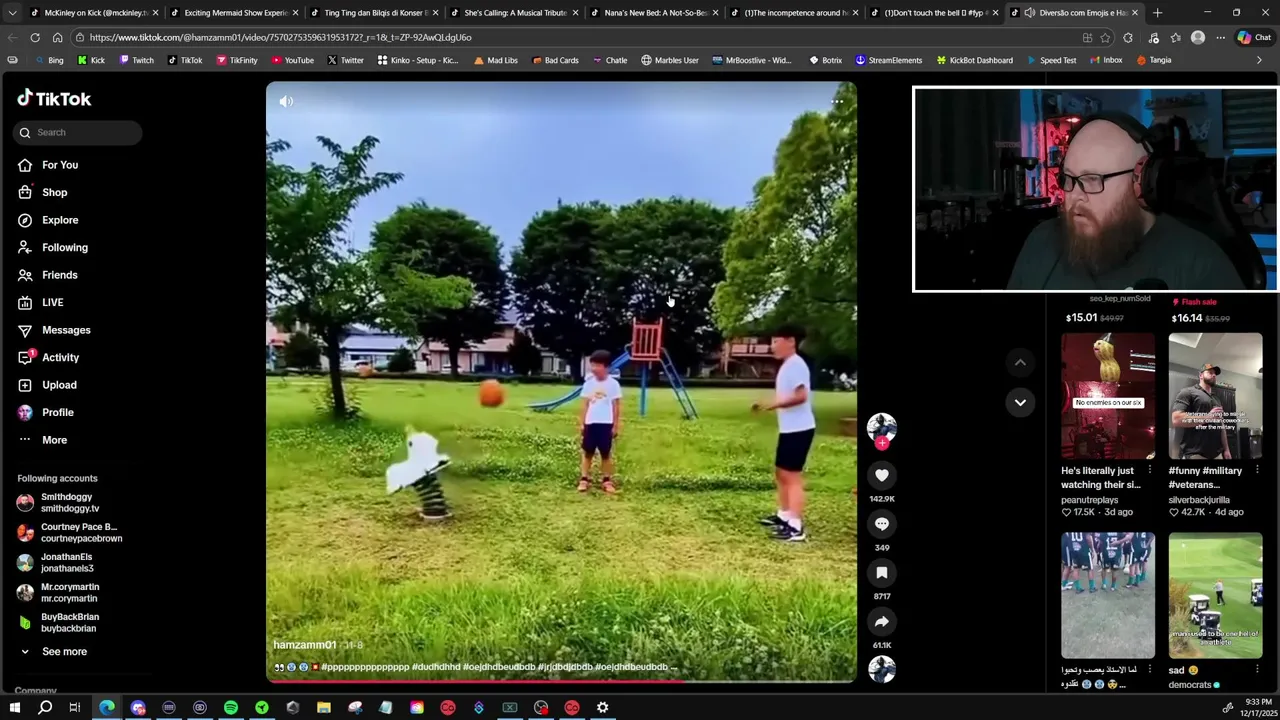Open the spinning sound disc icon

tap(881, 669)
